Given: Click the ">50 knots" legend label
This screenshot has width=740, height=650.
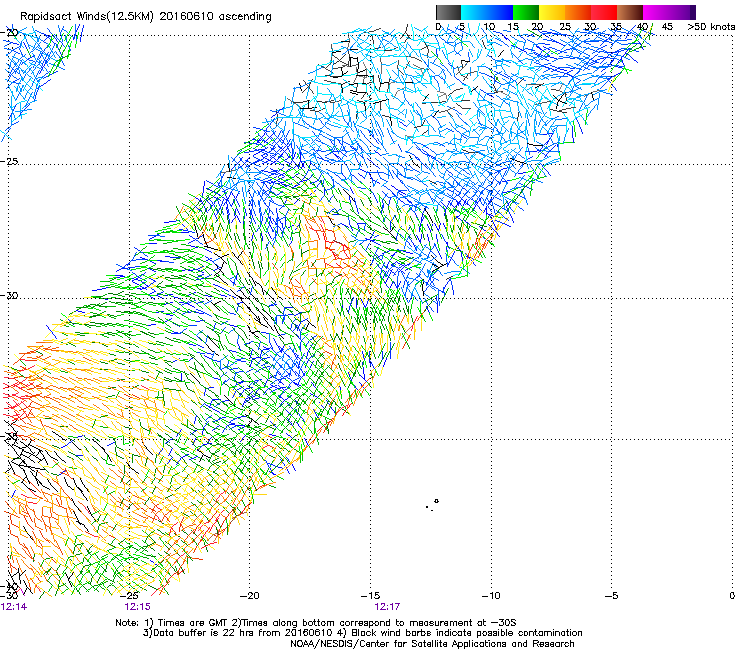Looking at the screenshot, I should click(x=712, y=27).
